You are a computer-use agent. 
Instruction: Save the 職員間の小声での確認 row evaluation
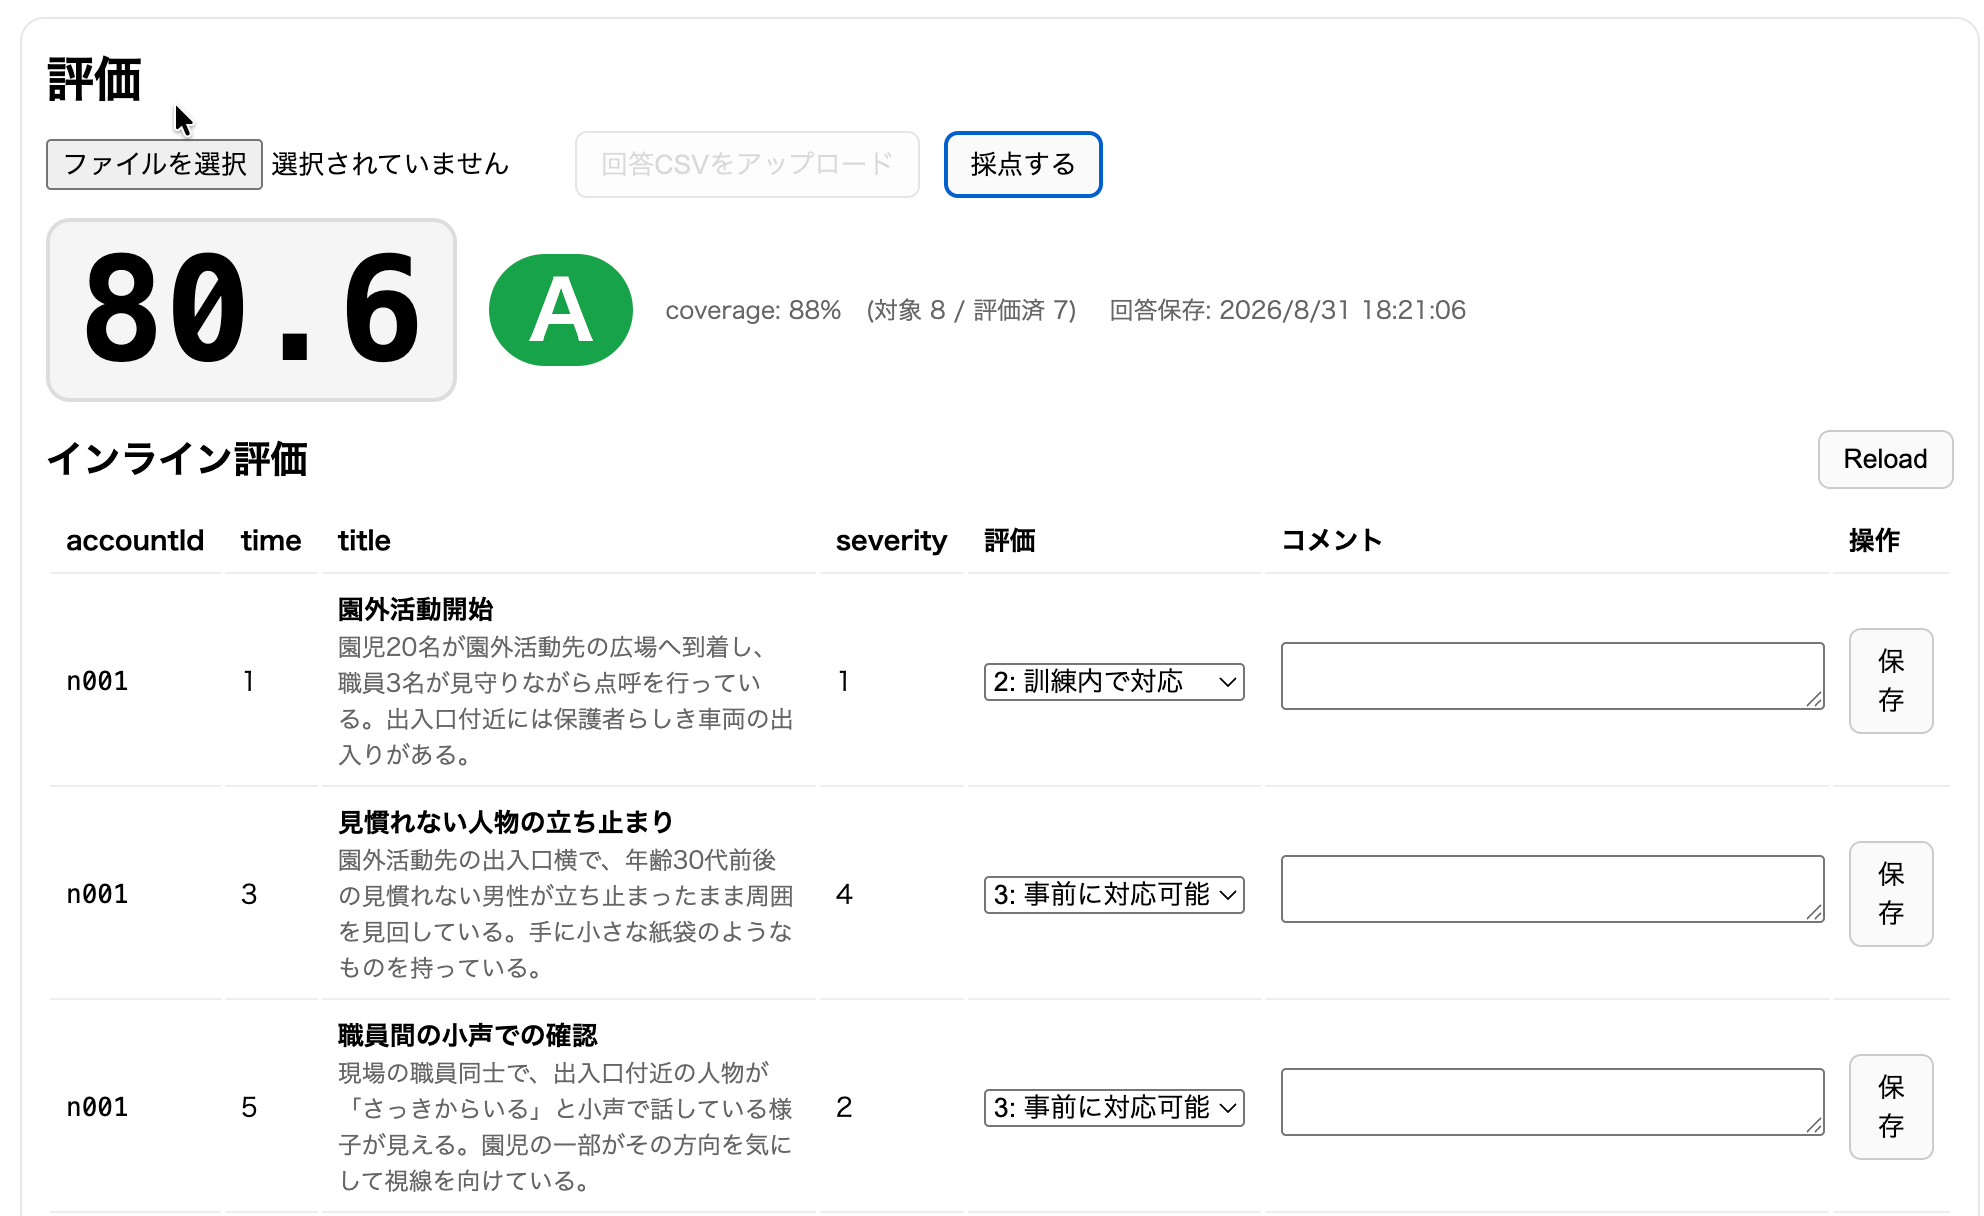tap(1890, 1107)
